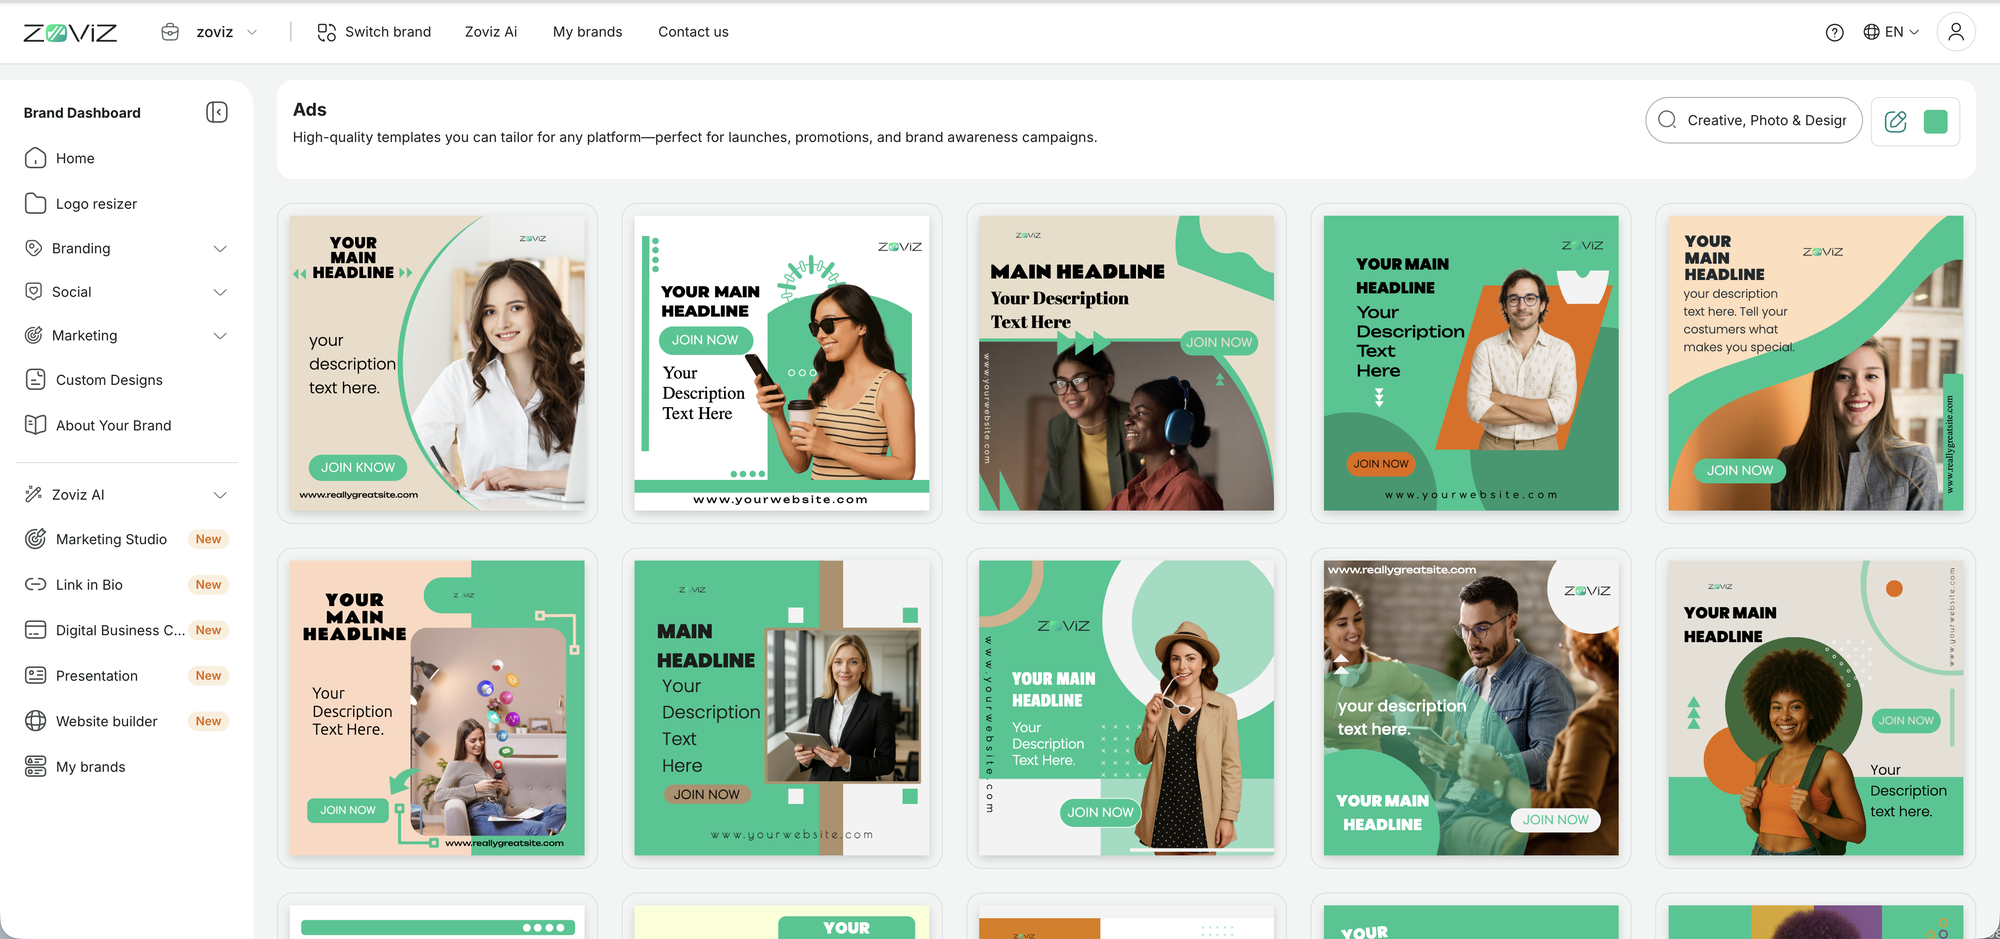Select ad template with woman holding phone and coffee
This screenshot has width=2000, height=939.
tap(782, 363)
